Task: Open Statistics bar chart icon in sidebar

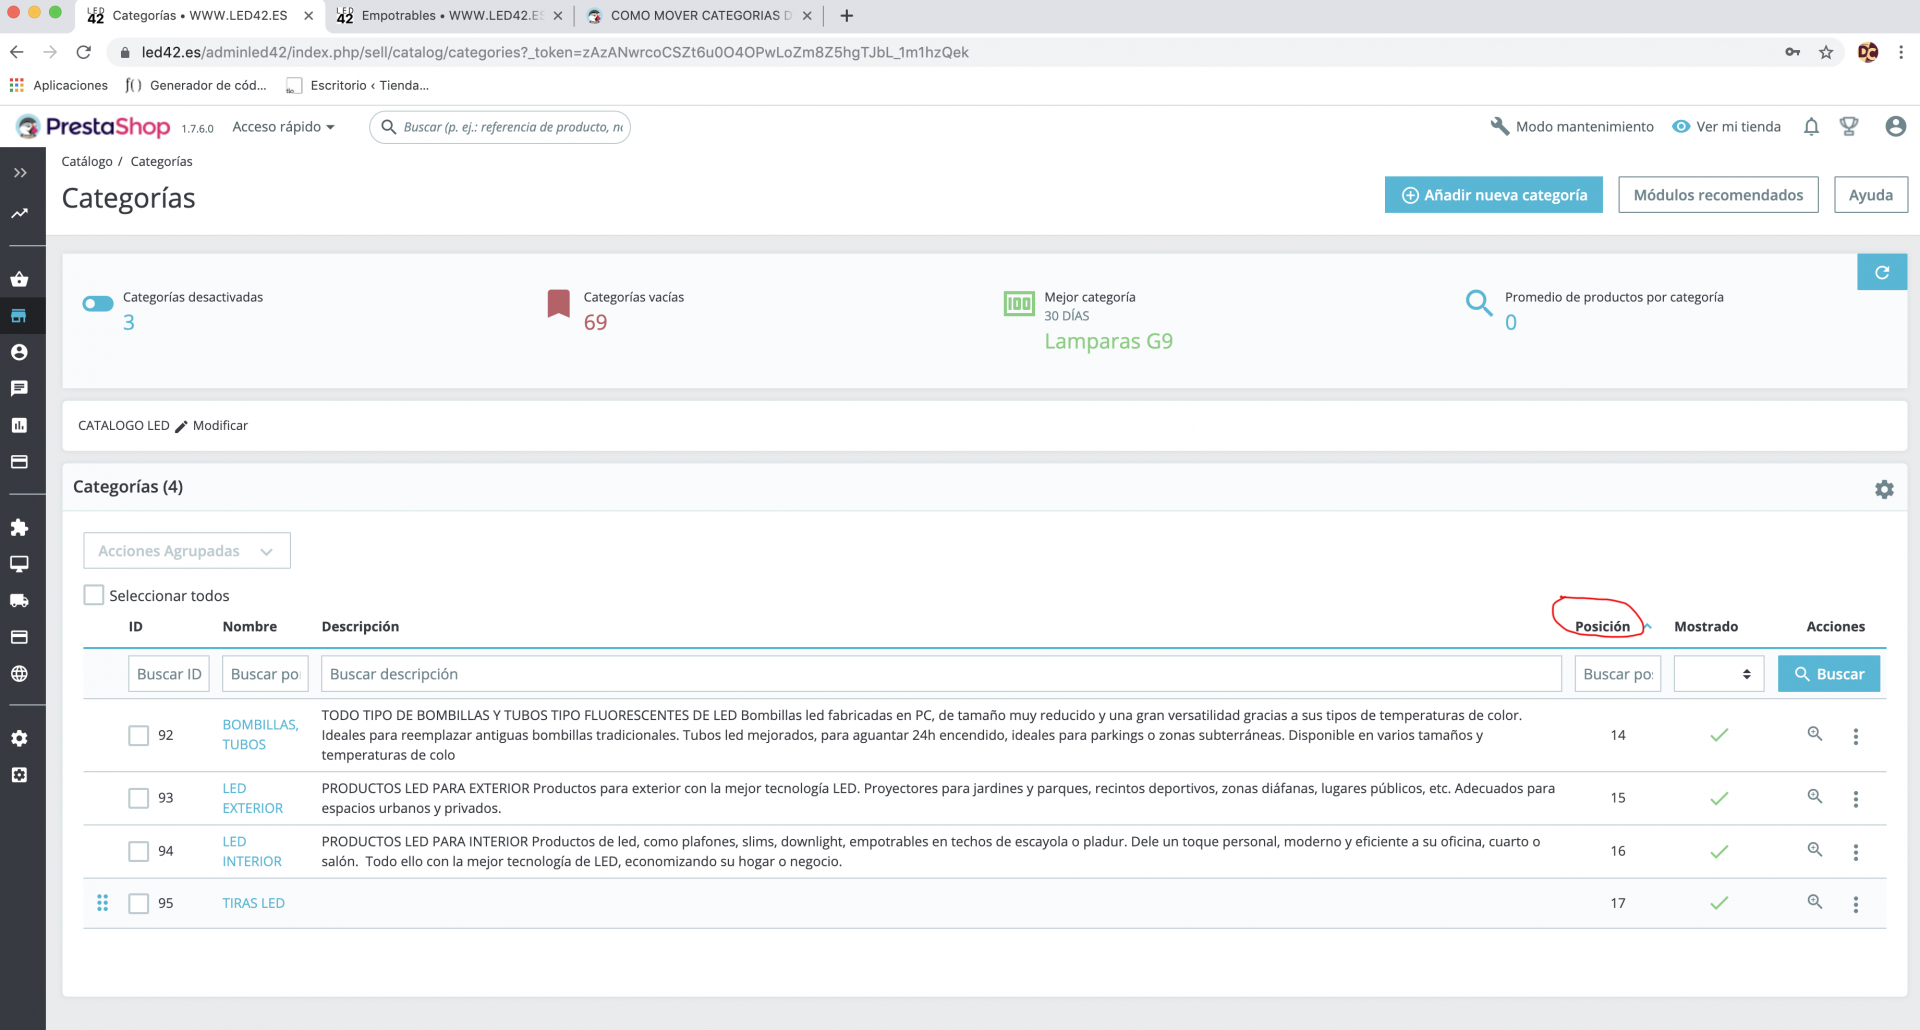Action: click(x=19, y=425)
